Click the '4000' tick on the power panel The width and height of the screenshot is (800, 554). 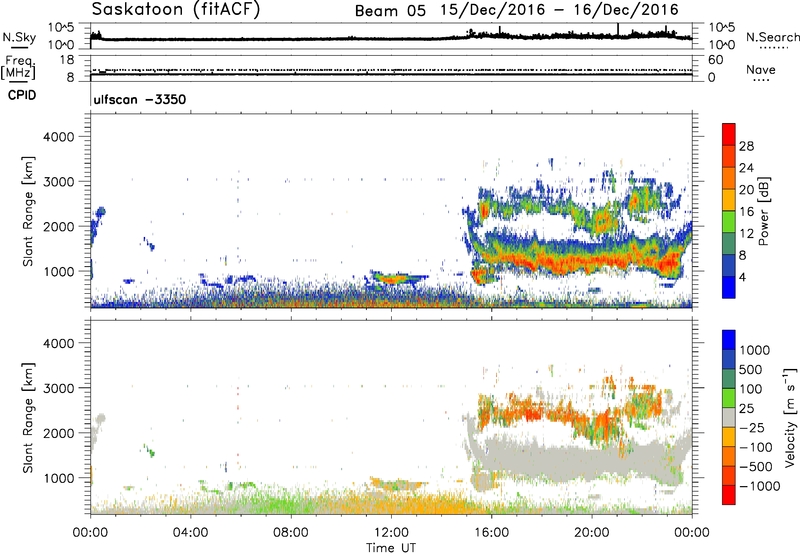click(x=58, y=137)
